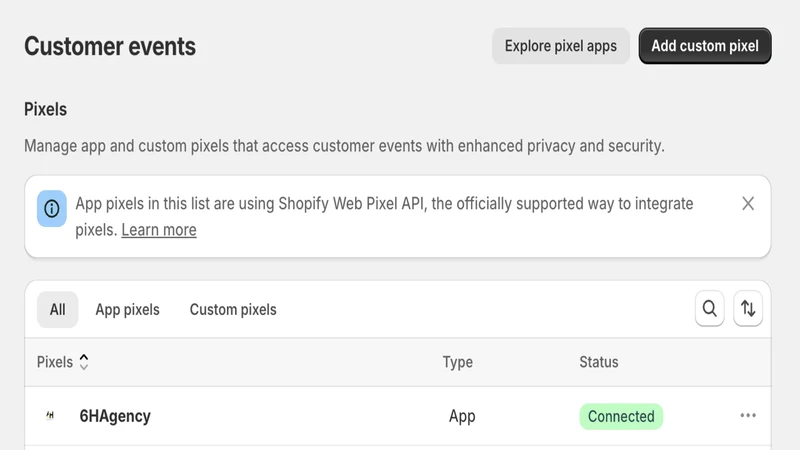The width and height of the screenshot is (800, 450).
Task: Click the Pixels section heading
Action: click(45, 109)
